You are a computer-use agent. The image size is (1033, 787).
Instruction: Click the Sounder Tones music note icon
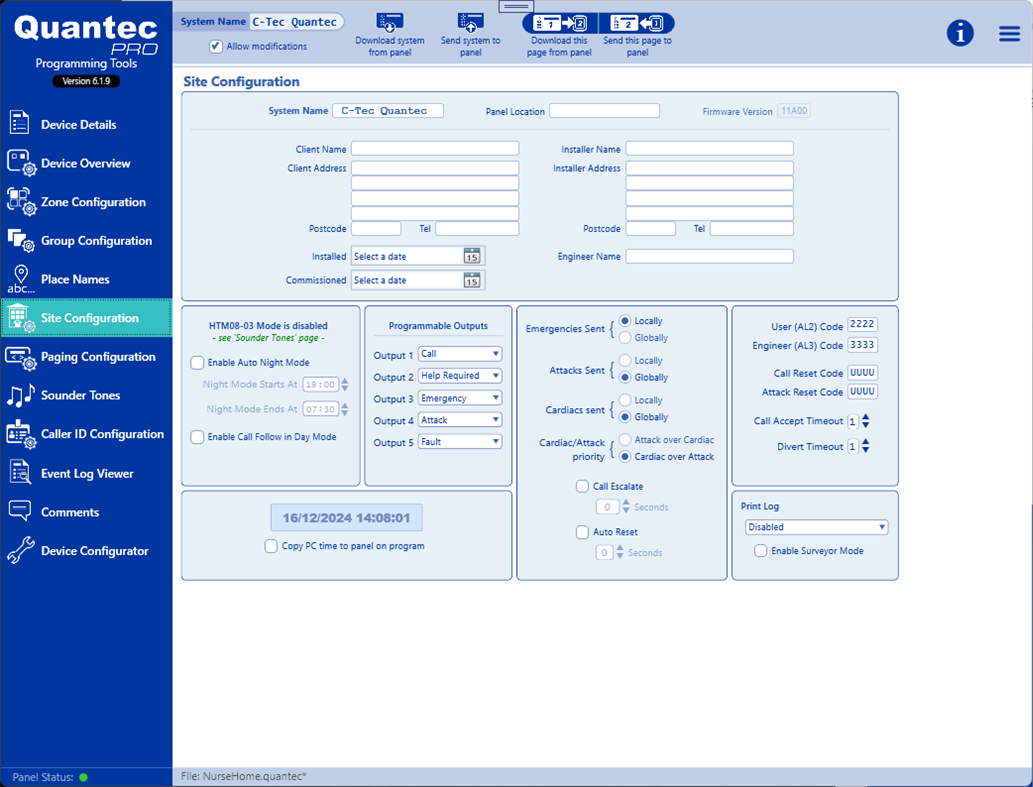click(20, 395)
